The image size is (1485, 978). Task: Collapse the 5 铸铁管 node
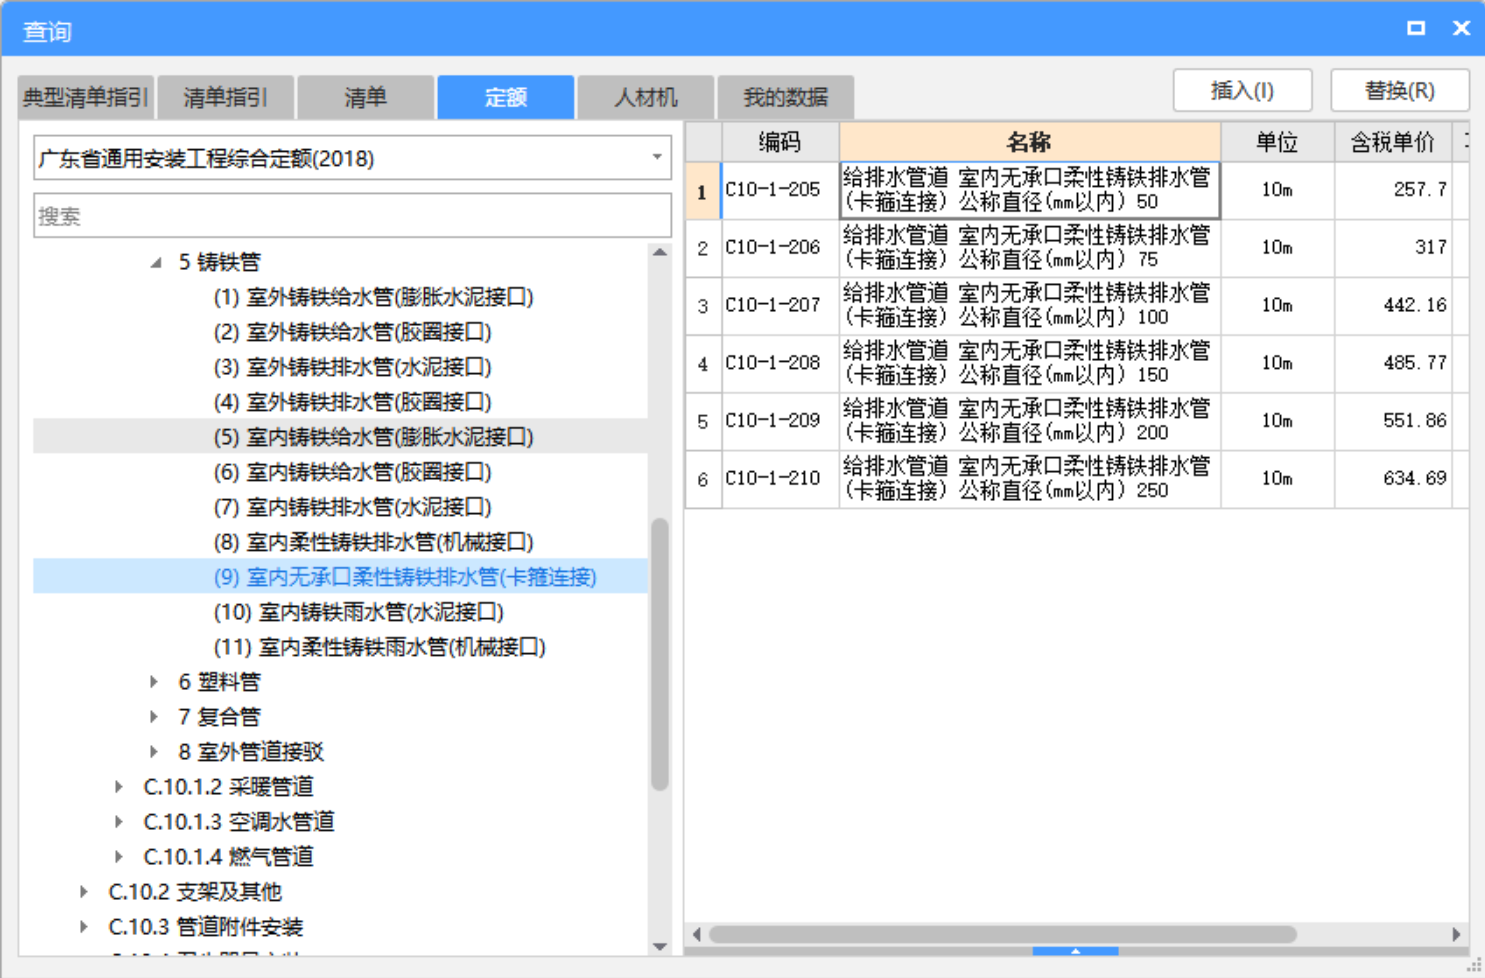tap(156, 262)
